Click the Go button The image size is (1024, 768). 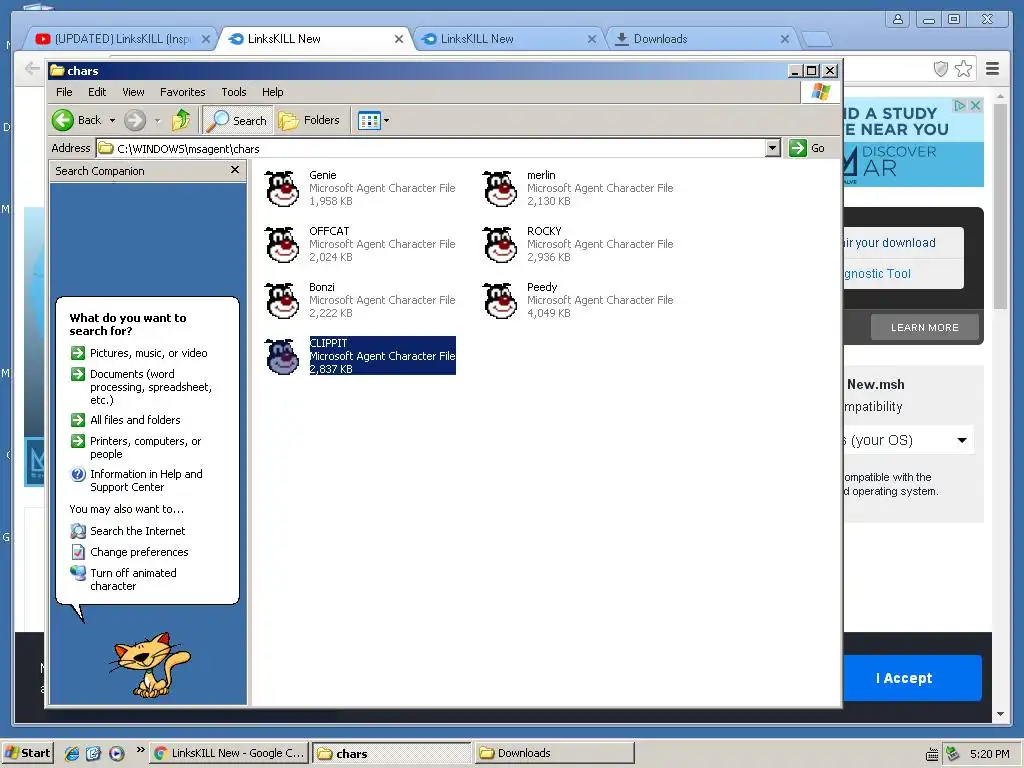(807, 148)
